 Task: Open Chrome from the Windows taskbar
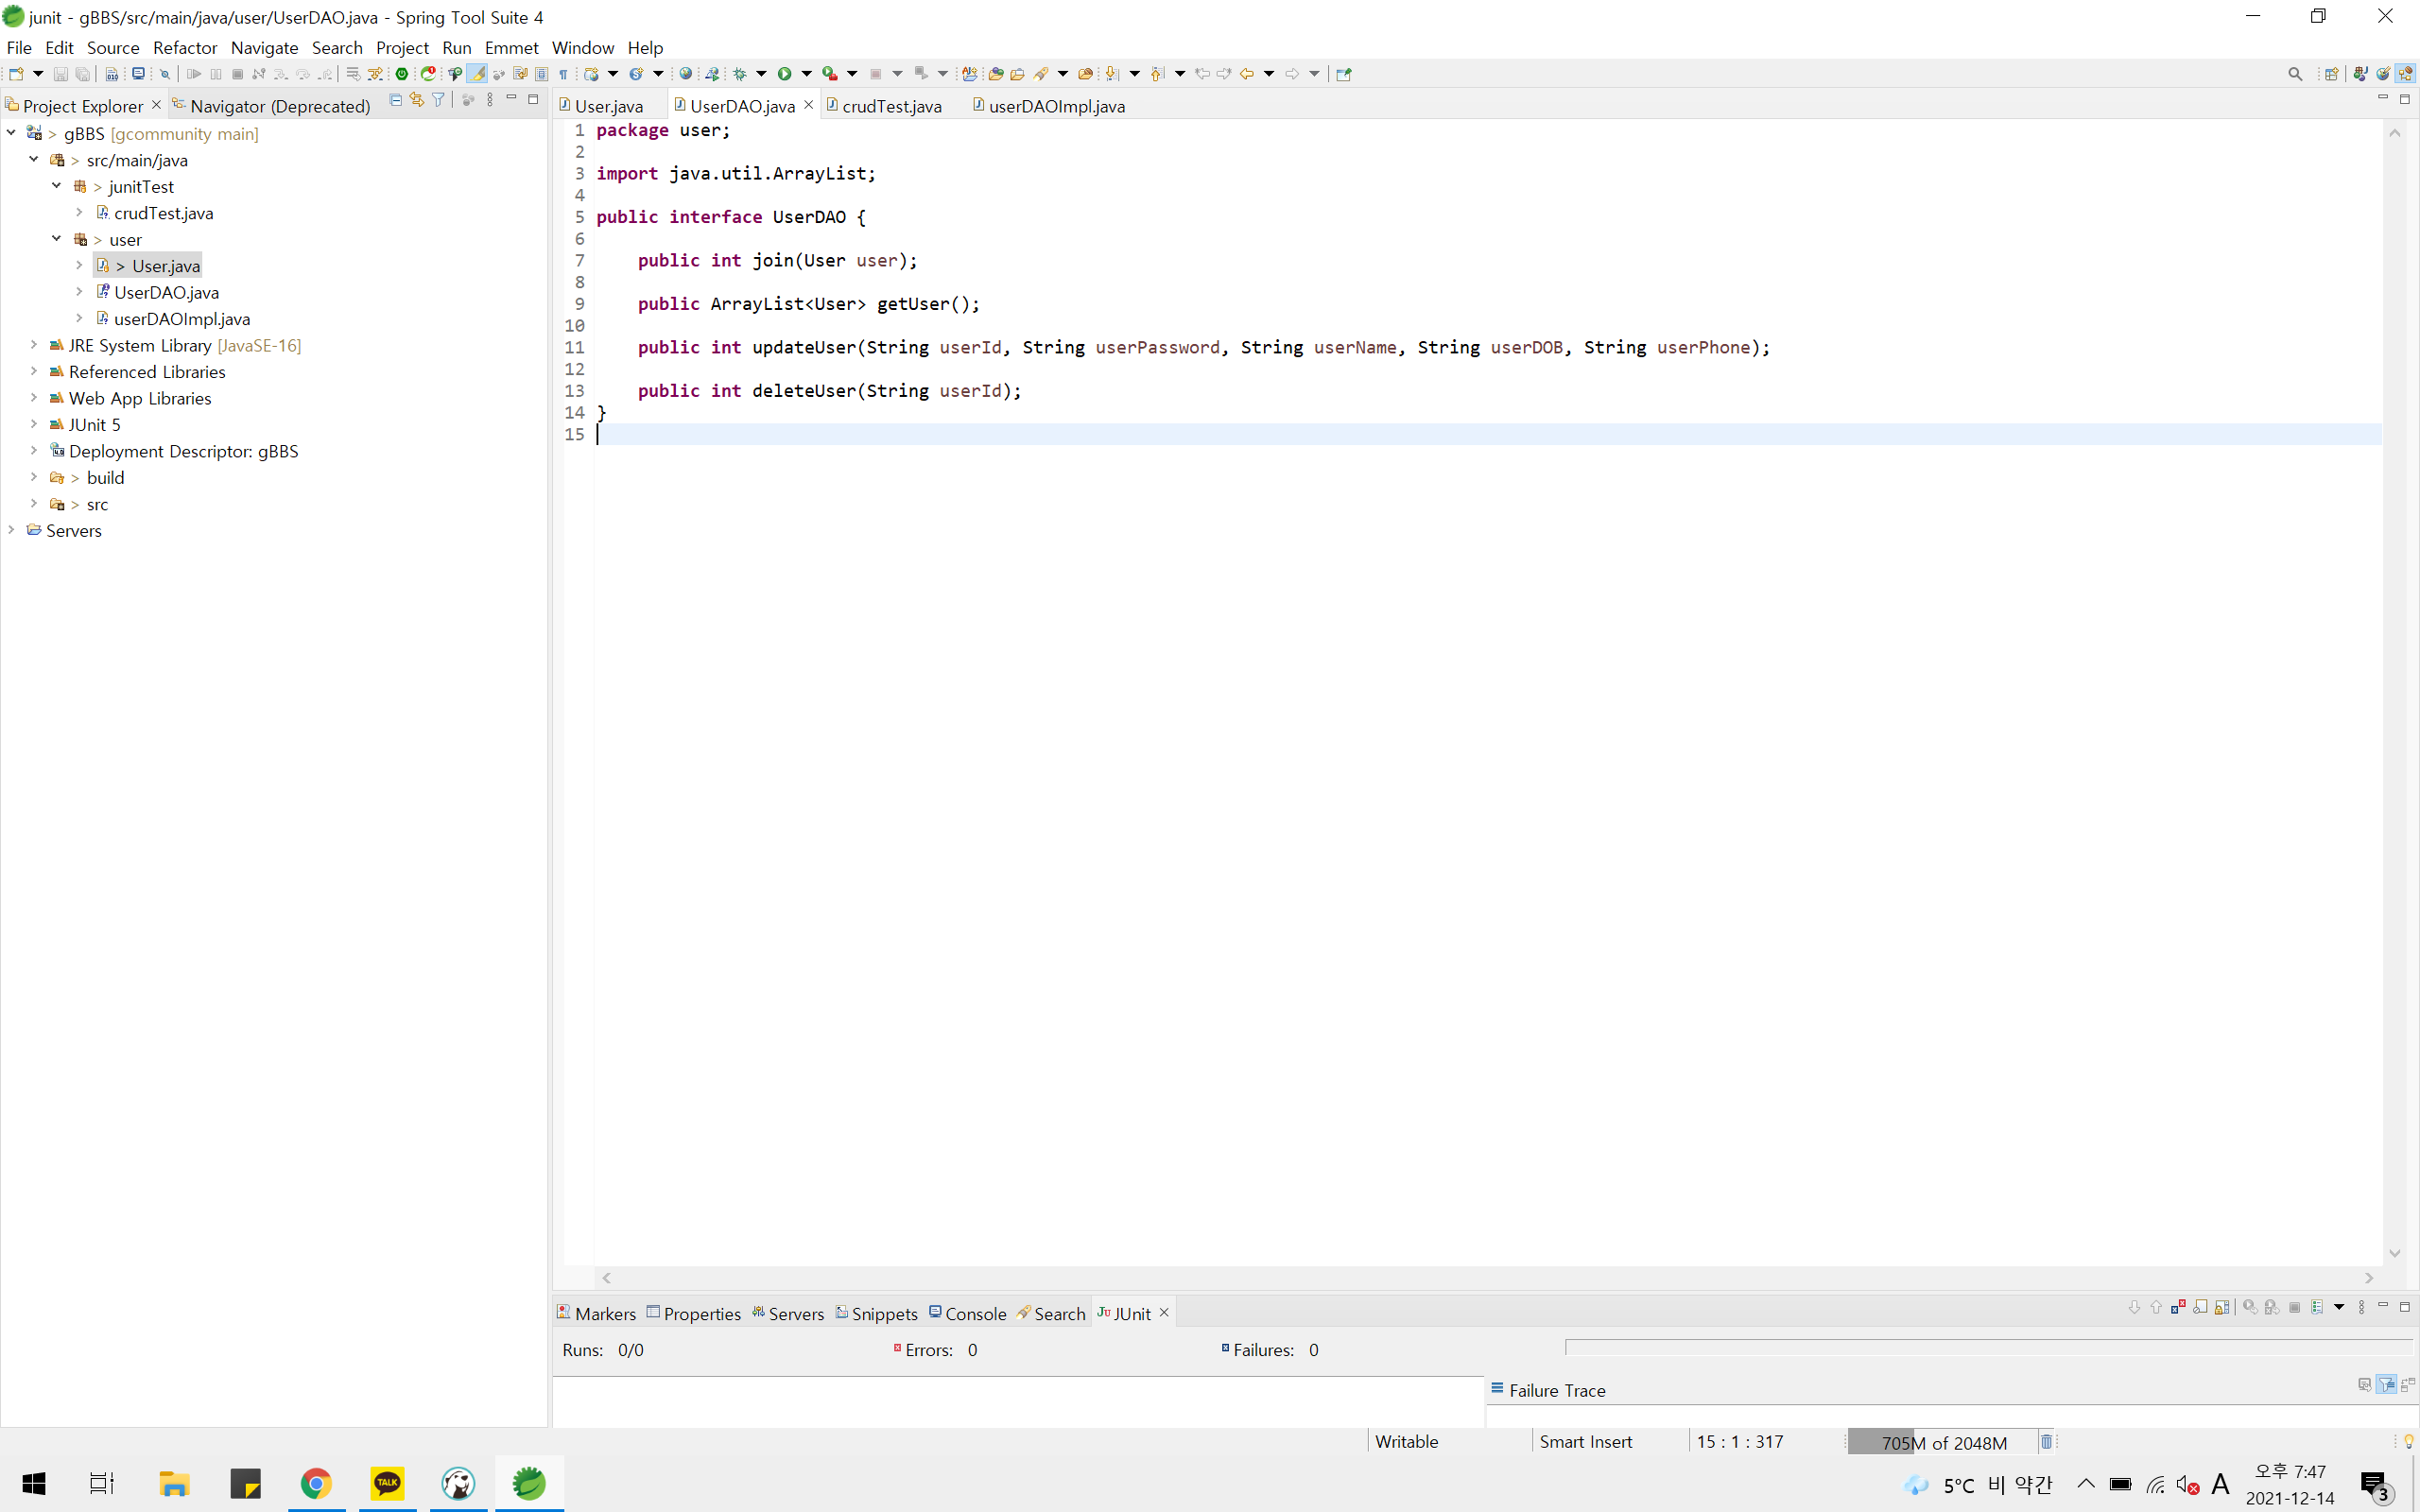click(x=316, y=1483)
